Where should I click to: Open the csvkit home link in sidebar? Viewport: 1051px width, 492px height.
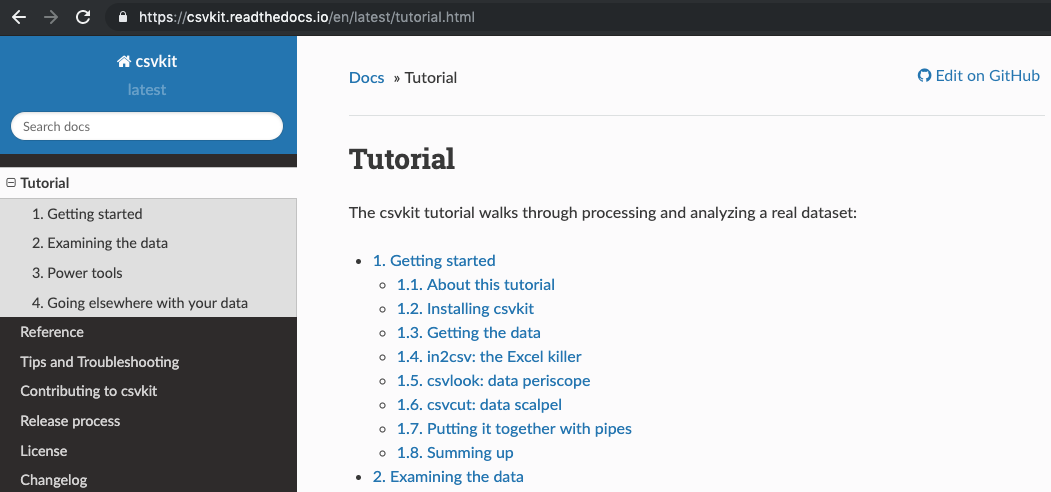(147, 62)
